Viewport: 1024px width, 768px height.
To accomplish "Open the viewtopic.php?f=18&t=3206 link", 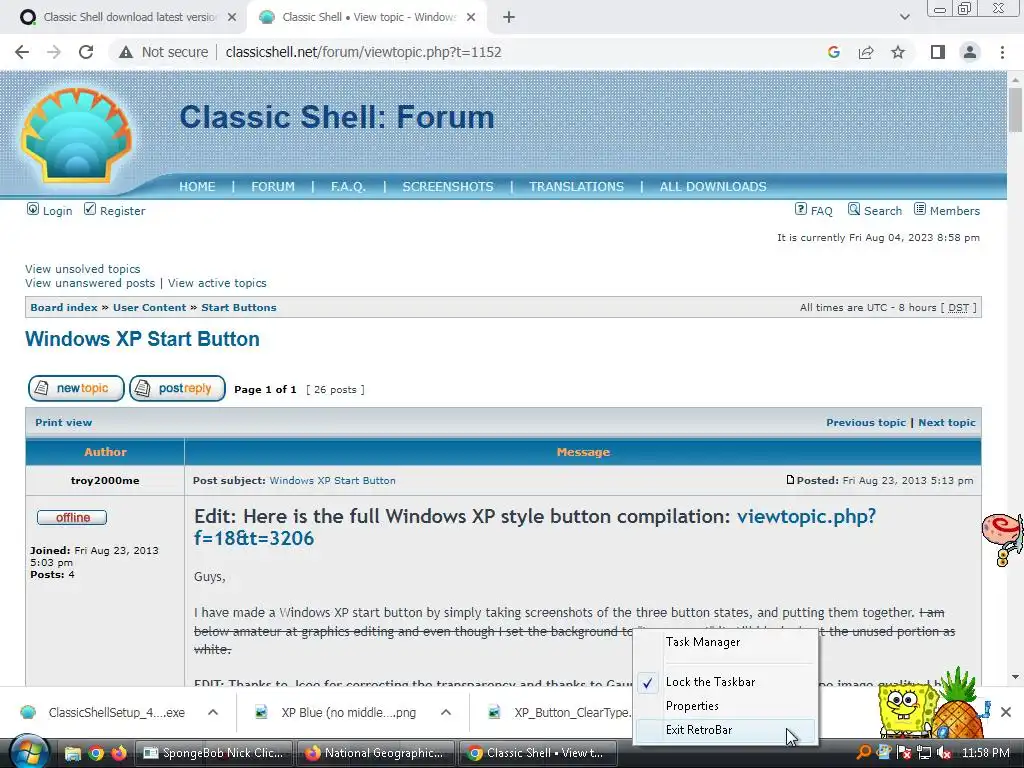I will 535,527.
